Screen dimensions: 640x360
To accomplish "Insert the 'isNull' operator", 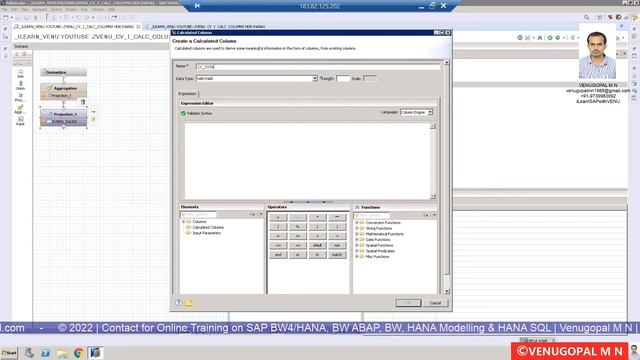I will pyautogui.click(x=317, y=245).
